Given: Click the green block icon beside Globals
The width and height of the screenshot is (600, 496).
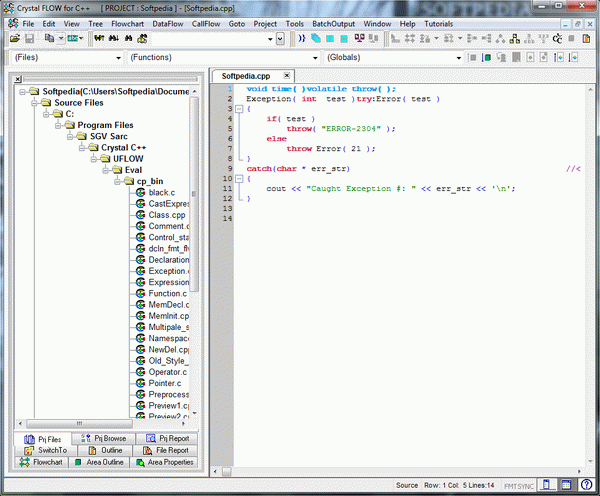Looking at the screenshot, I should point(487,58).
